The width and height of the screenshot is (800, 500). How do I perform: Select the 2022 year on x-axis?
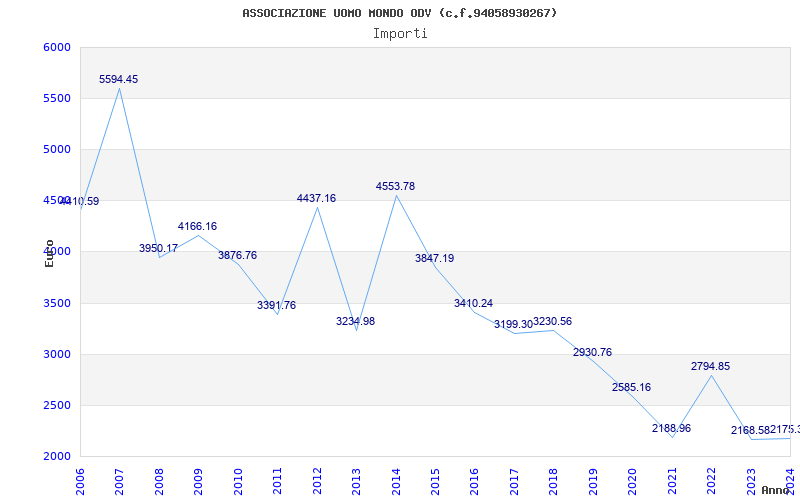tap(712, 482)
